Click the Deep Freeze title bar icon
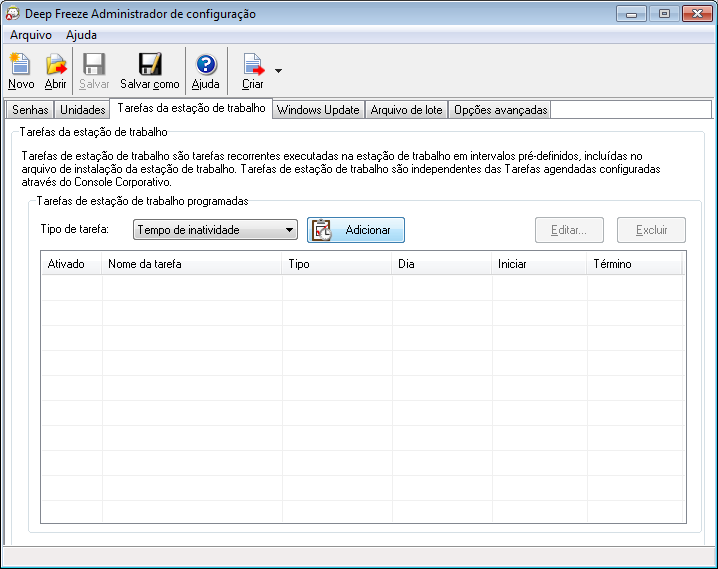The image size is (718, 569). (12, 13)
